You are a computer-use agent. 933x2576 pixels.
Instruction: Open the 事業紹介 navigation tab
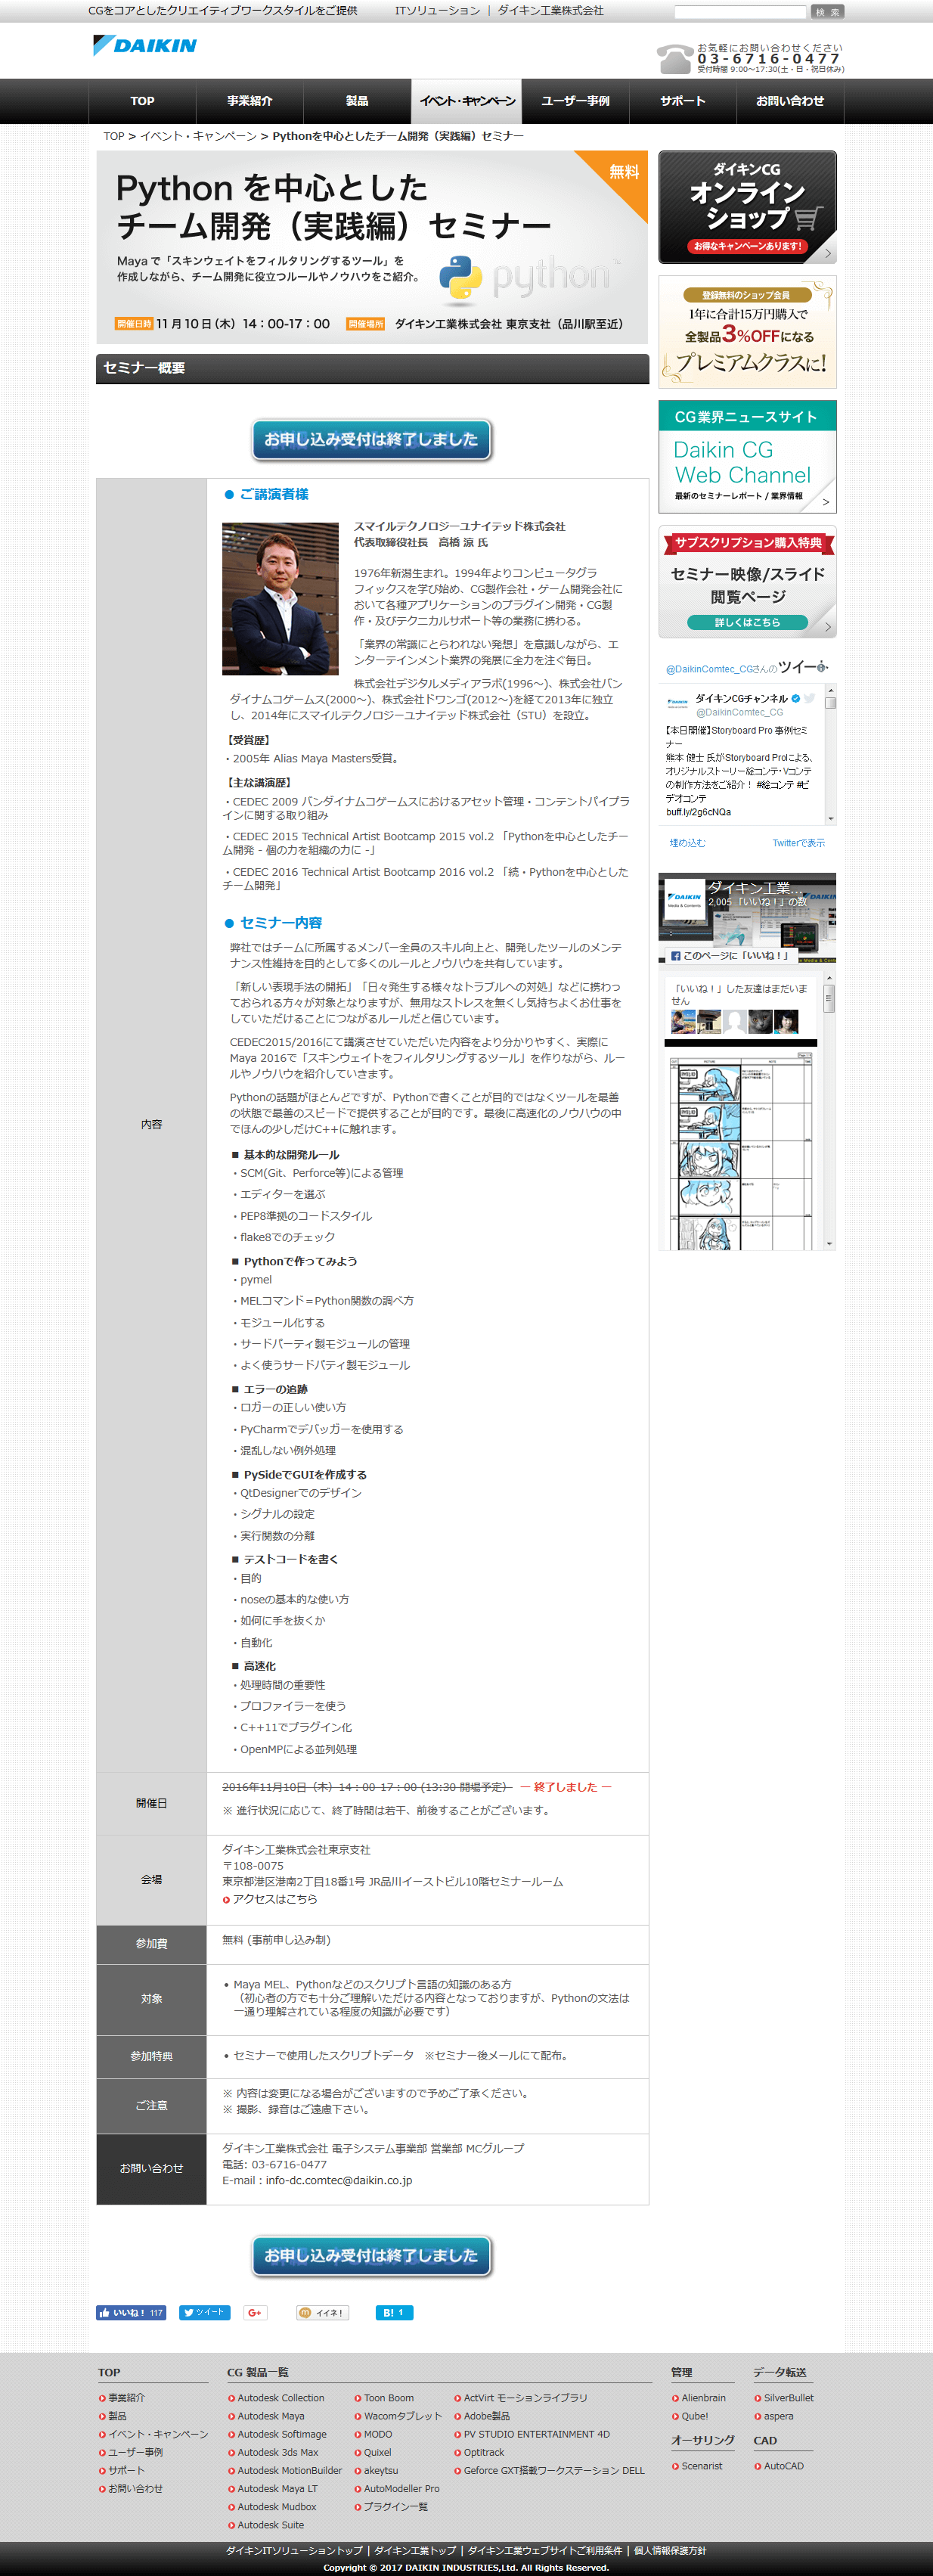tap(250, 101)
